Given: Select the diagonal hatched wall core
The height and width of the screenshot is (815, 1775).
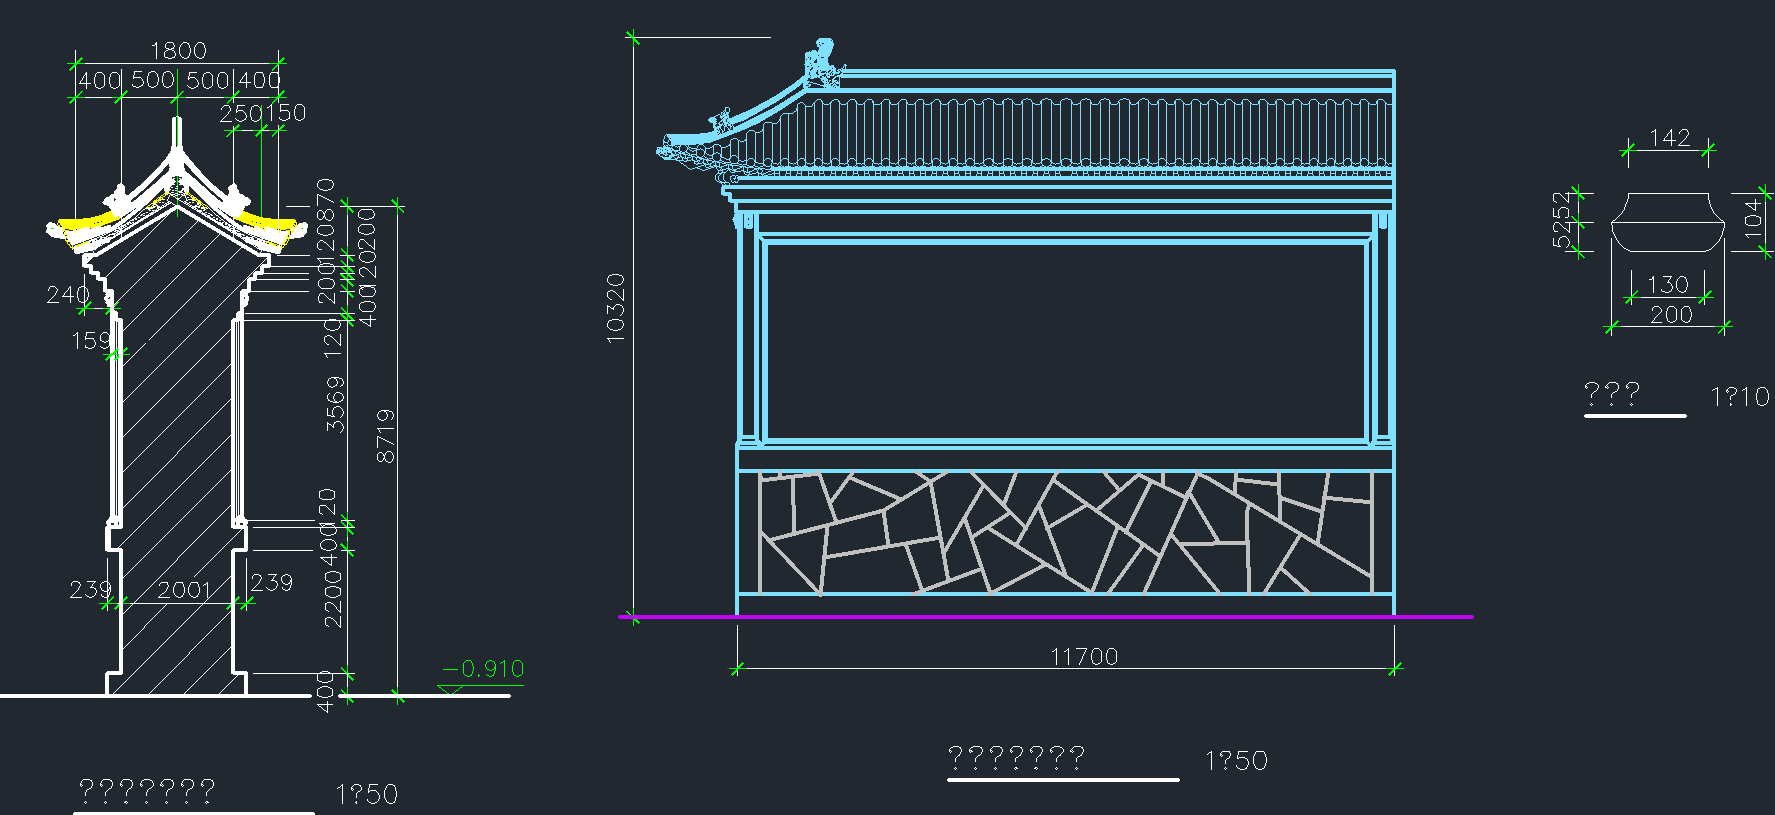Looking at the screenshot, I should coord(176,420).
